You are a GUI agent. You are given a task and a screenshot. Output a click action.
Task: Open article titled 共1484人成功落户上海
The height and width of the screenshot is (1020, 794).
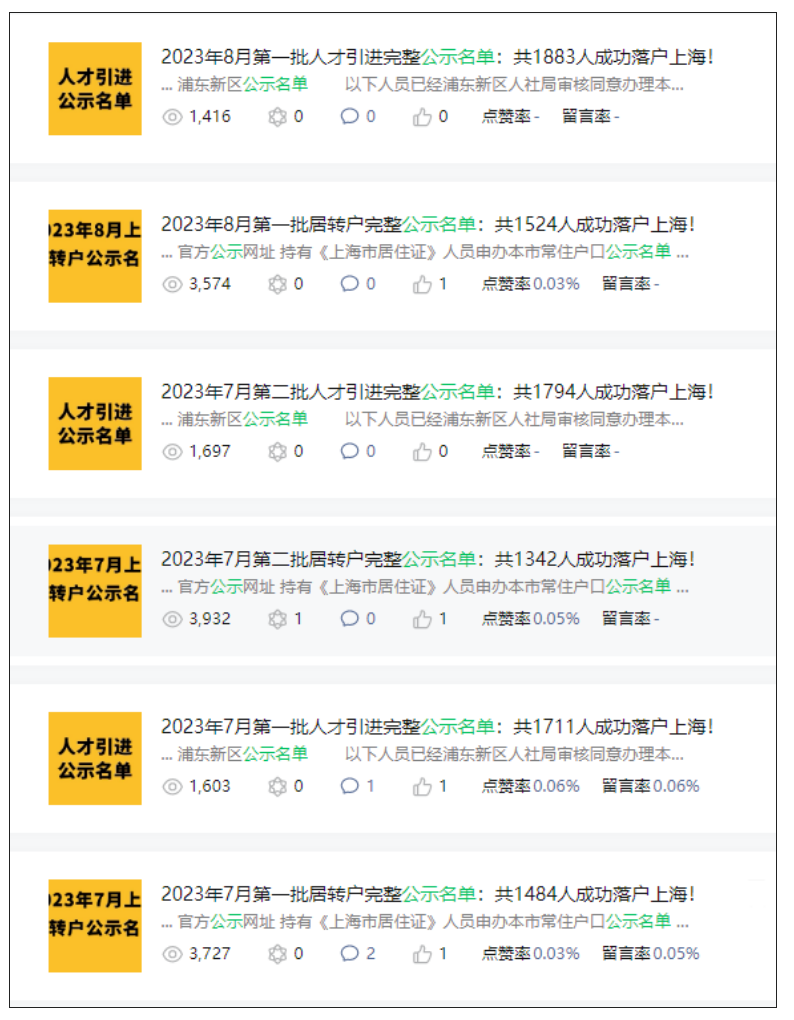click(428, 894)
